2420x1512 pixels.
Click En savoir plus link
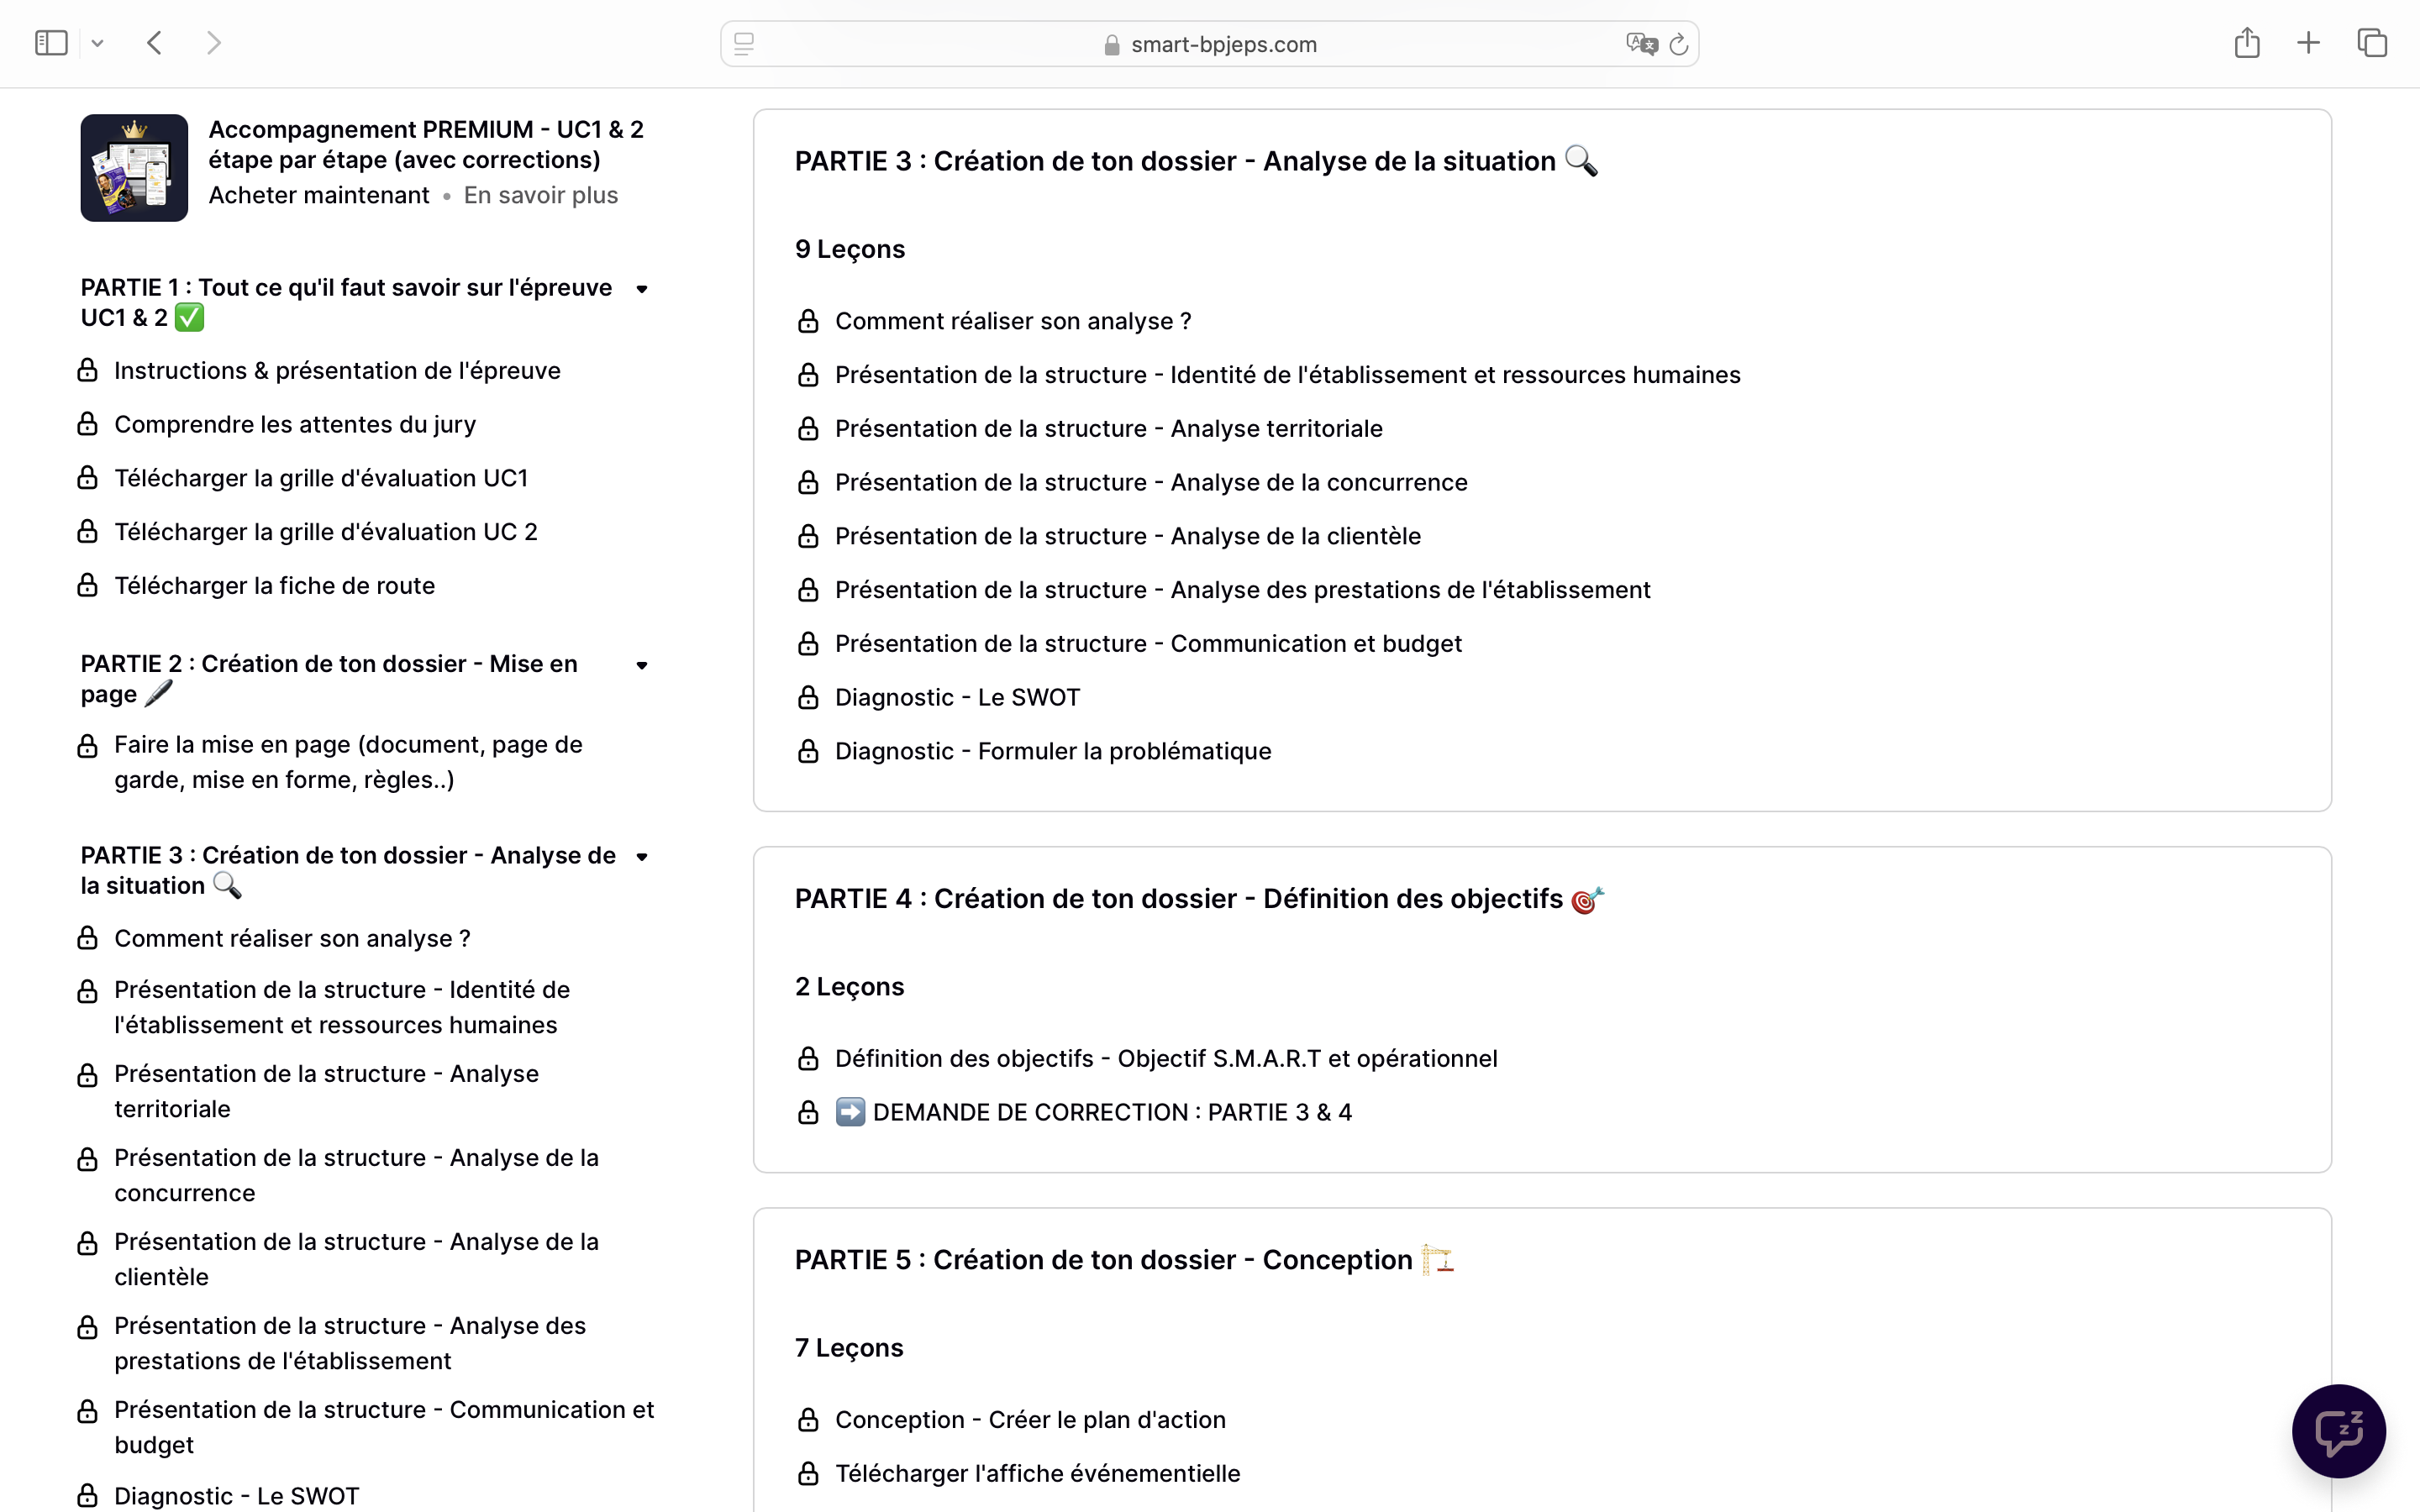click(540, 195)
